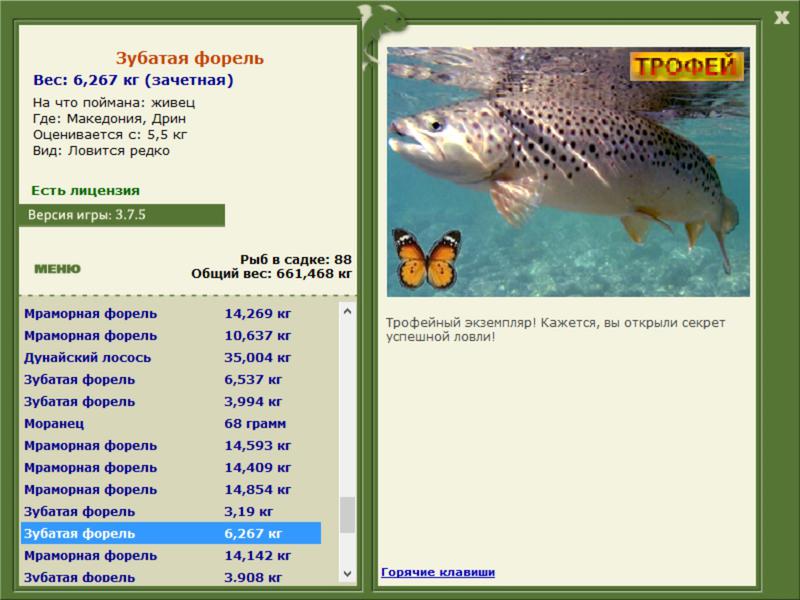Select highlighted Зубатая форель 6,267 кг row
800x600 pixels.
tap(171, 533)
